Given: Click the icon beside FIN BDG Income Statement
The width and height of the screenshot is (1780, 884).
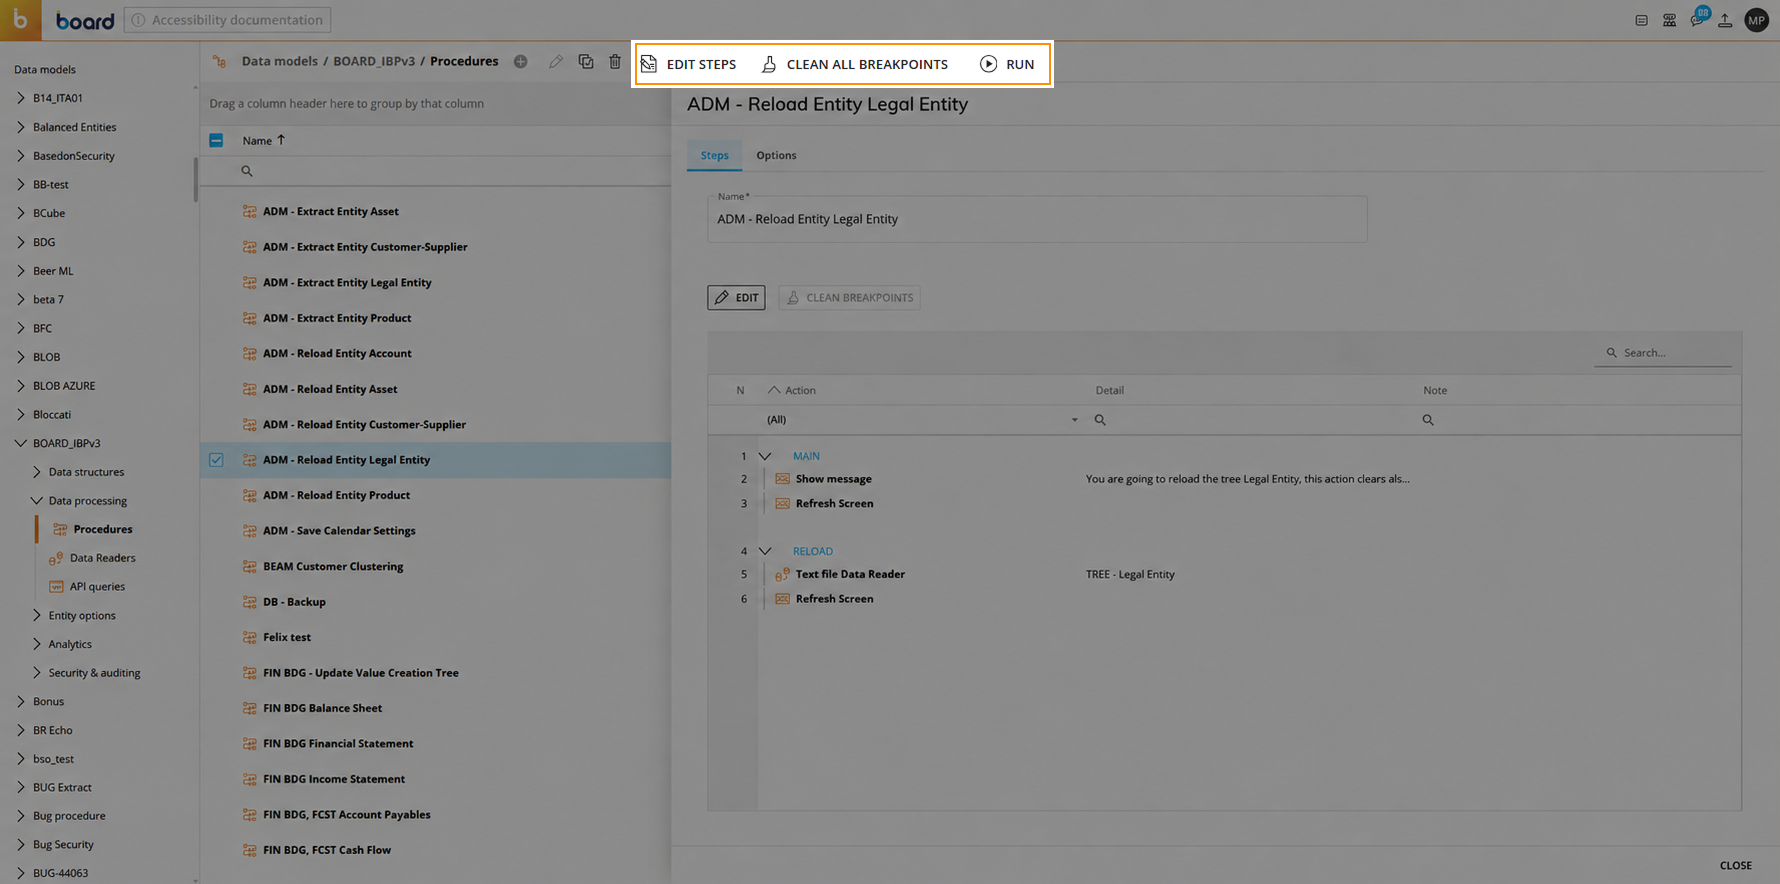Looking at the screenshot, I should pos(250,779).
